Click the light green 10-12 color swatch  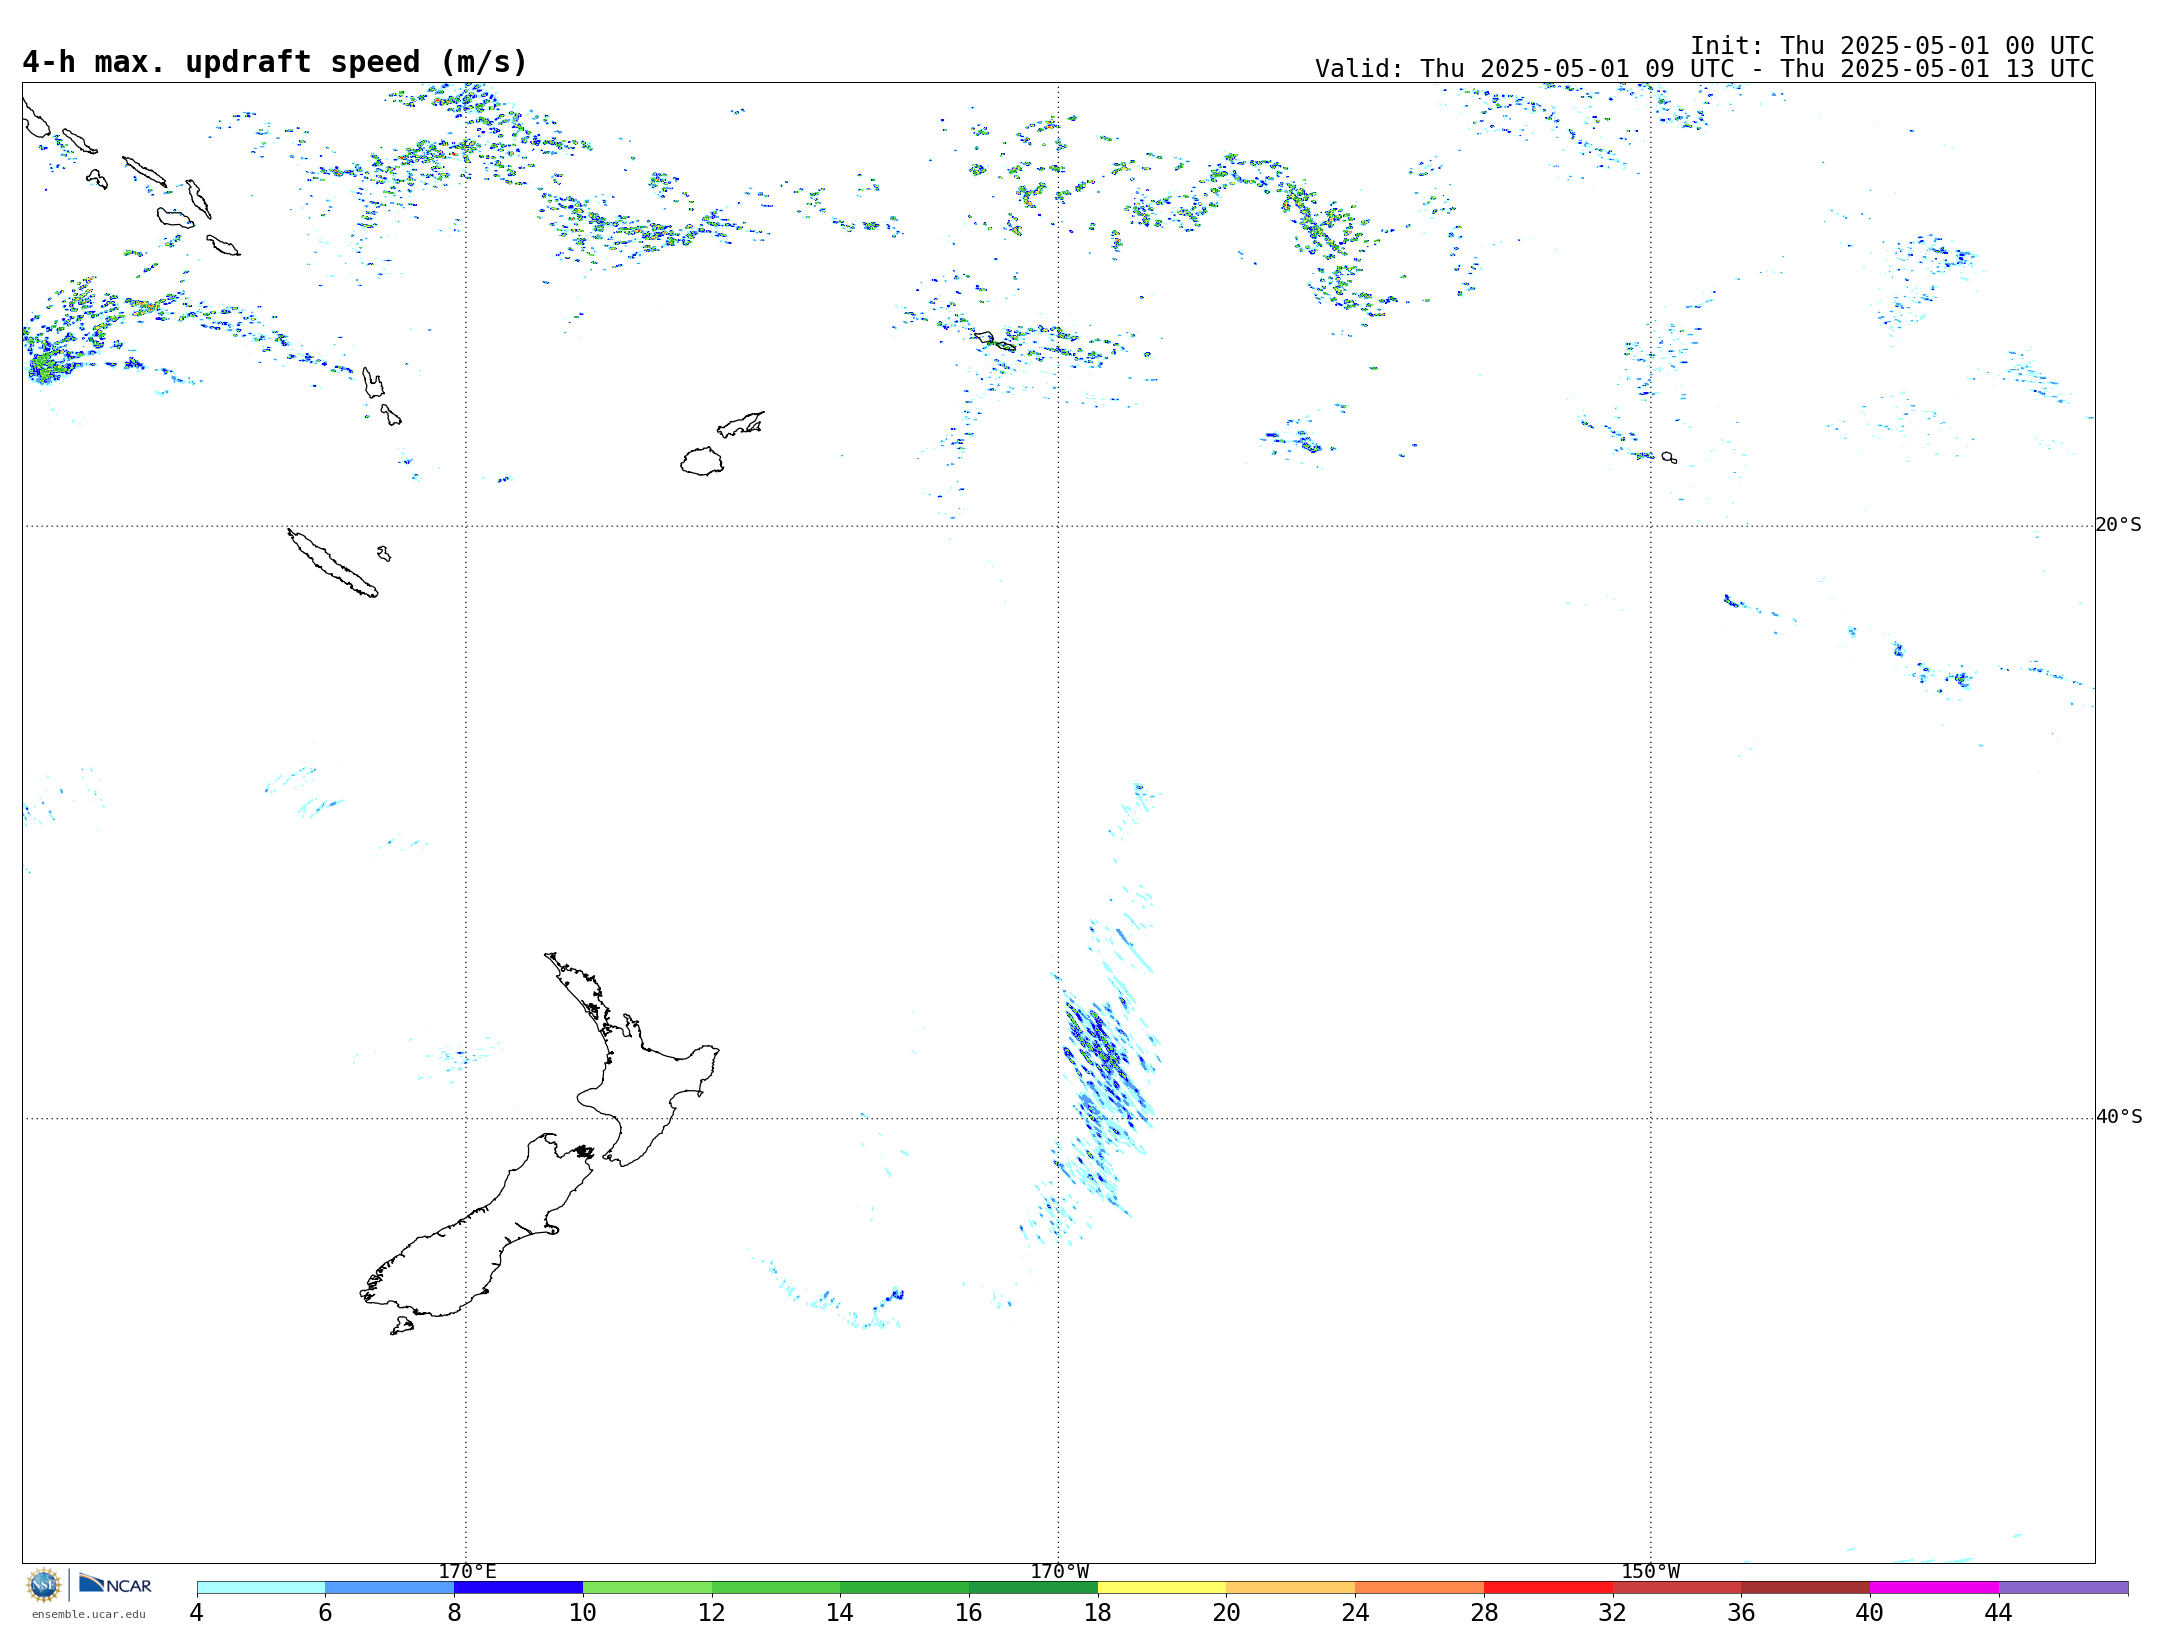point(647,1588)
